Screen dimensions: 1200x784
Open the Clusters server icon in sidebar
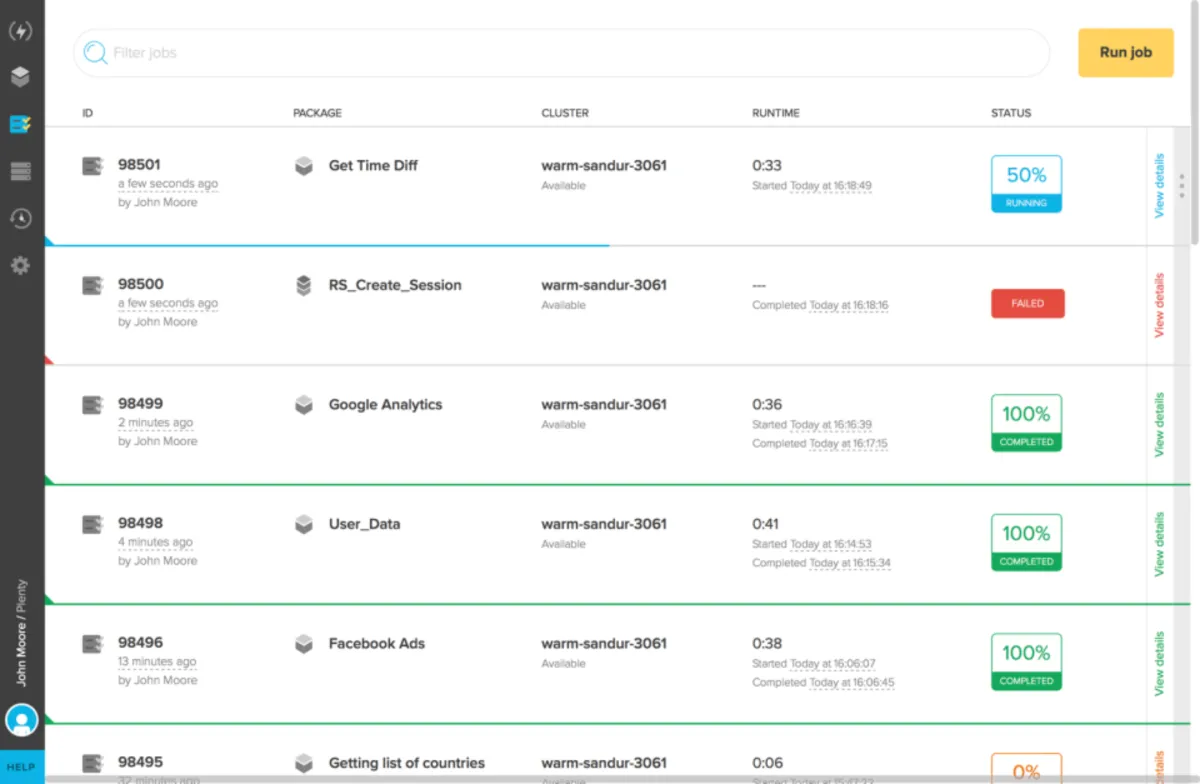pyautogui.click(x=21, y=171)
